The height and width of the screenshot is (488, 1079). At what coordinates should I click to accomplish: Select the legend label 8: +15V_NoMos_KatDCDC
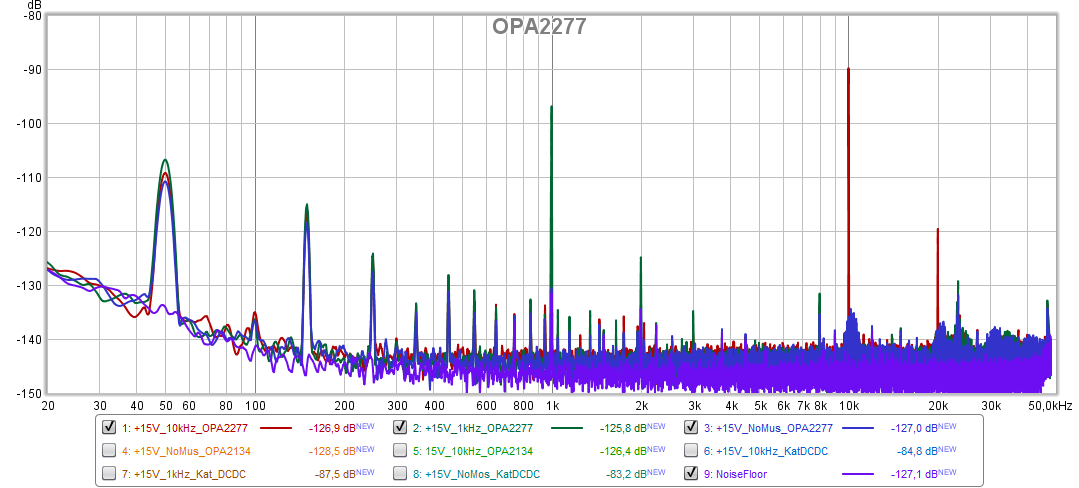tap(477, 474)
